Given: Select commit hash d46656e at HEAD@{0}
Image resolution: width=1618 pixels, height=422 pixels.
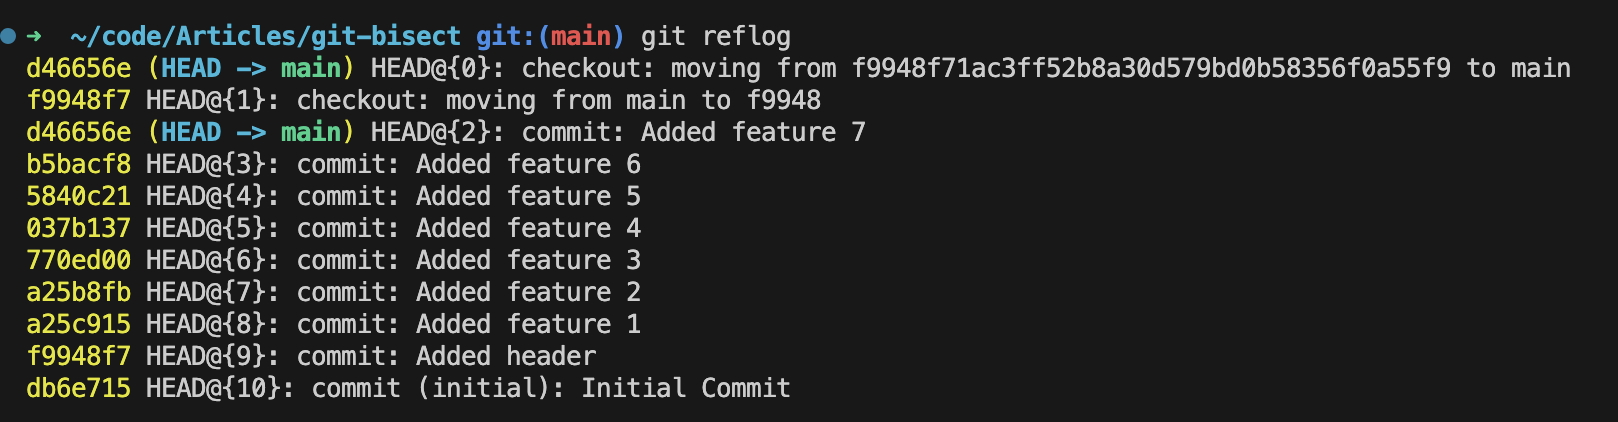Looking at the screenshot, I should [79, 68].
